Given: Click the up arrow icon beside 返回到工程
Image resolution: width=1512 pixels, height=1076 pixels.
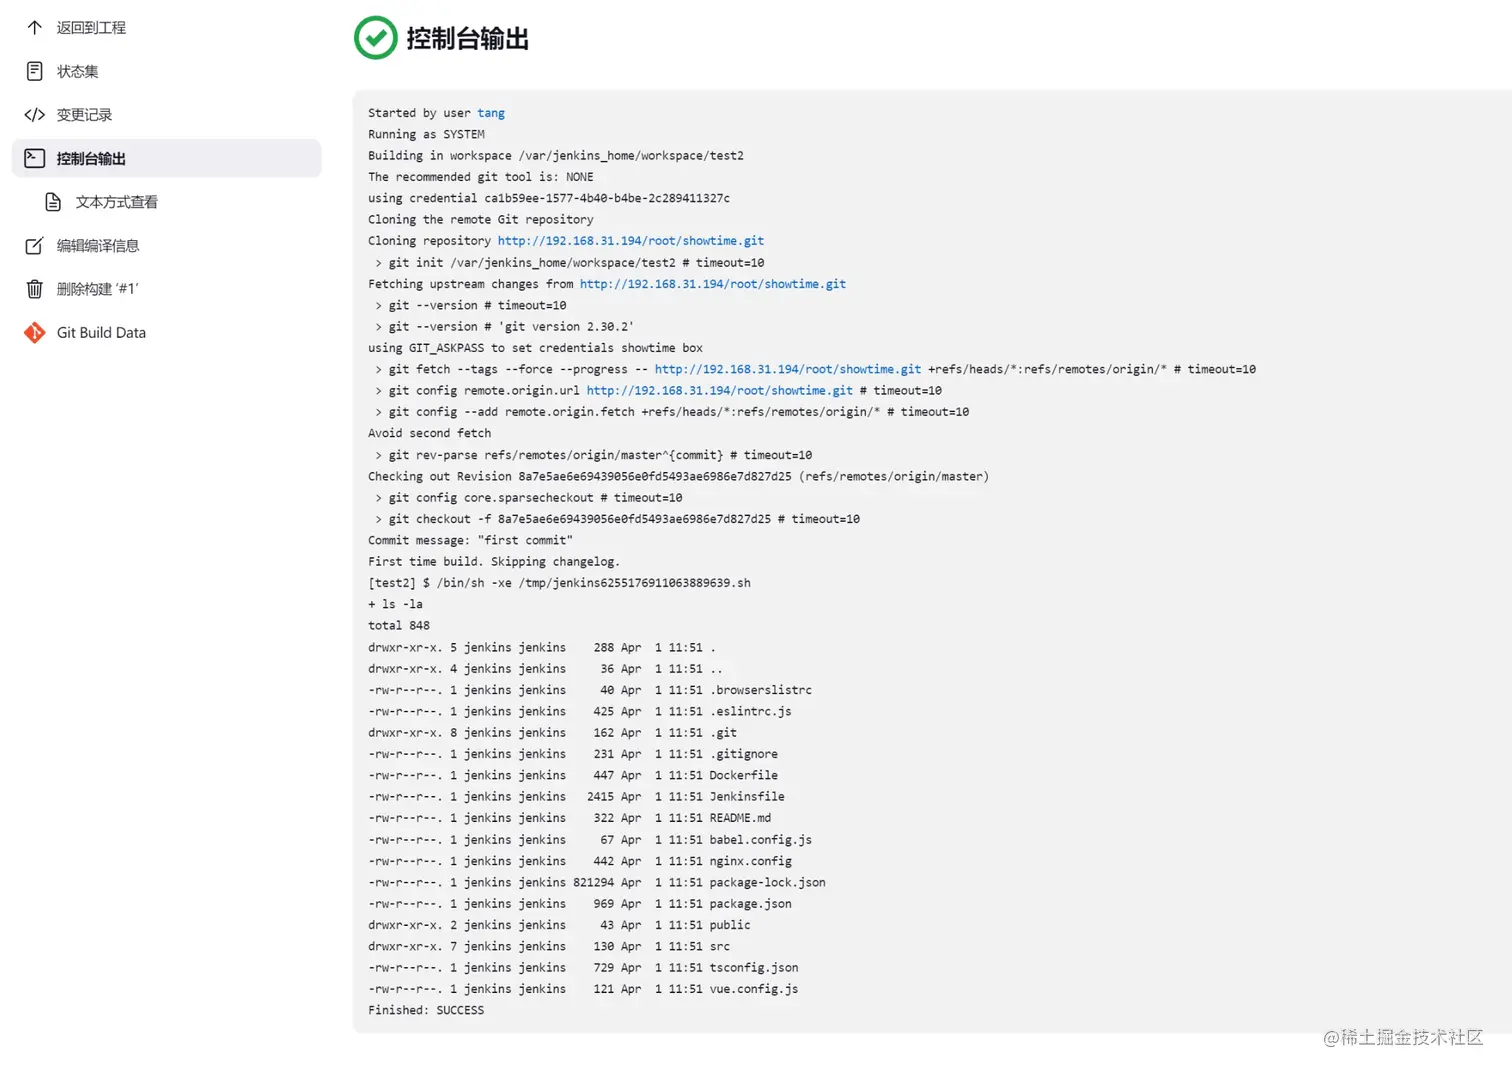Looking at the screenshot, I should tap(35, 28).
